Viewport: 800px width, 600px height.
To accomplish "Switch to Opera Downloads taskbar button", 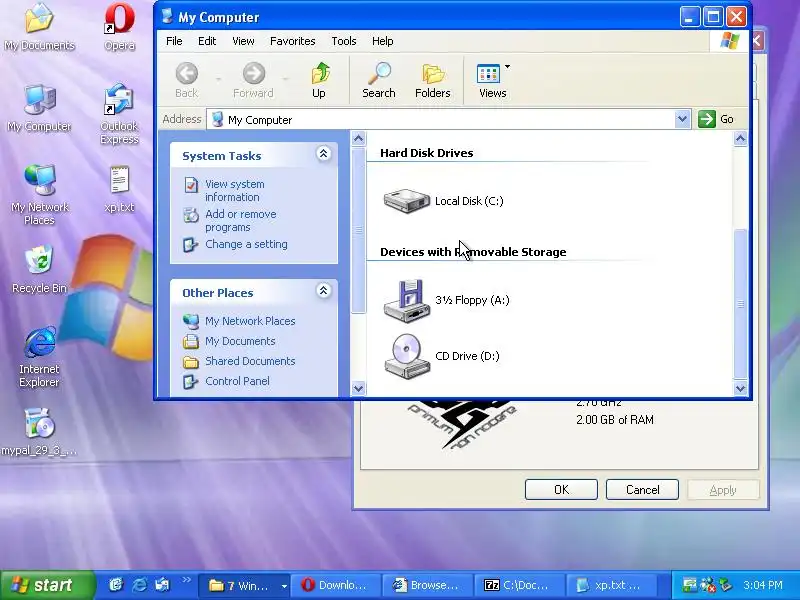I will 335,585.
